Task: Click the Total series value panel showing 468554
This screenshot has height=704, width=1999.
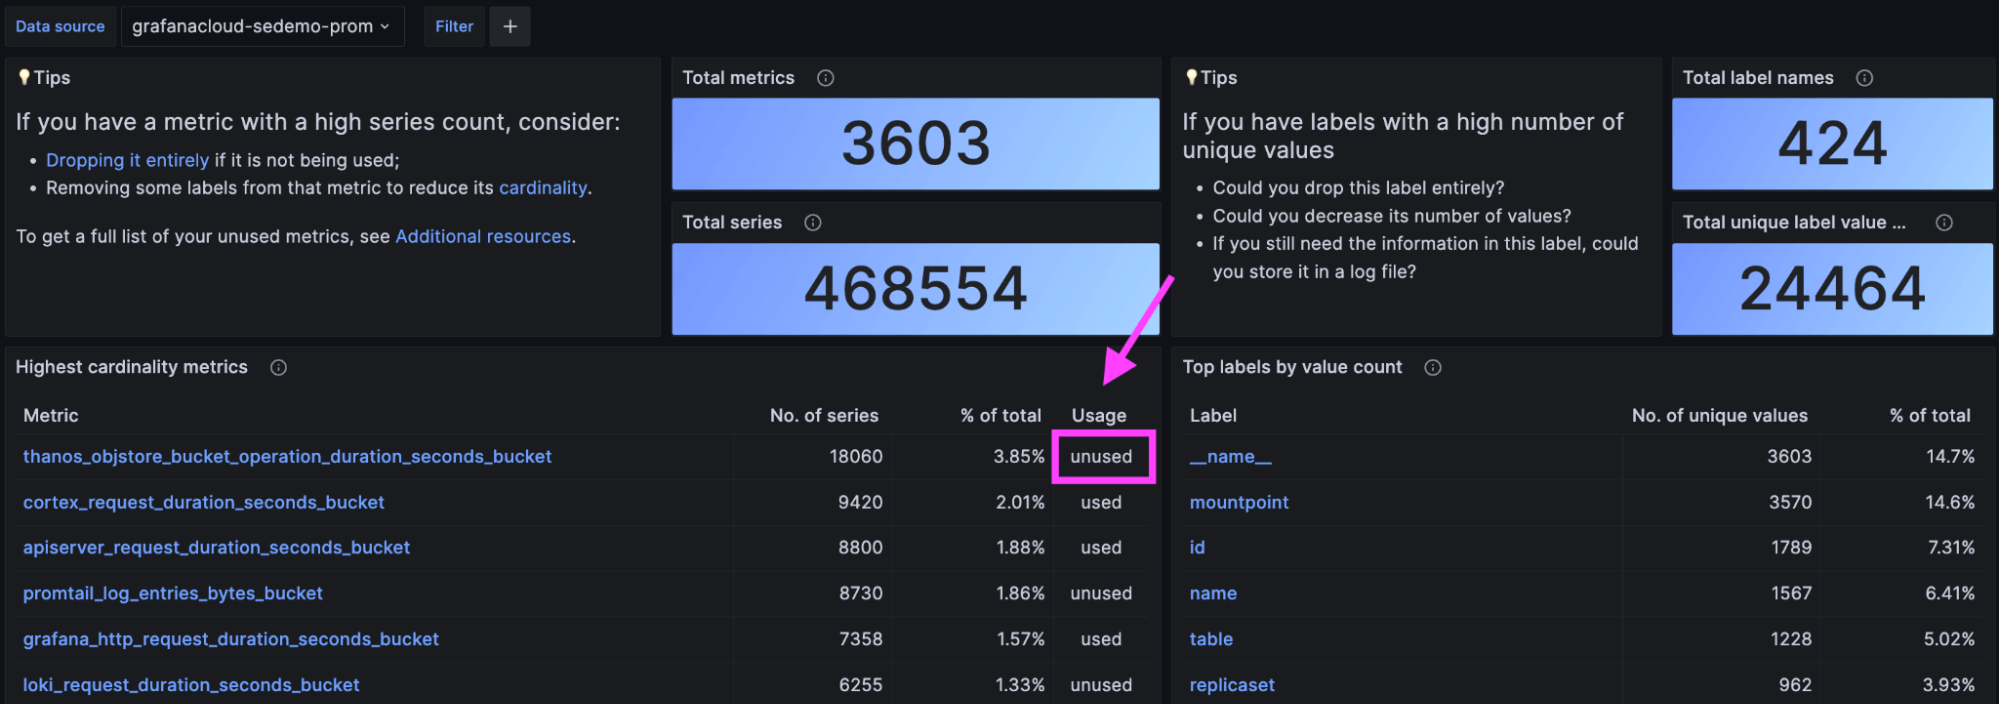Action: point(915,289)
